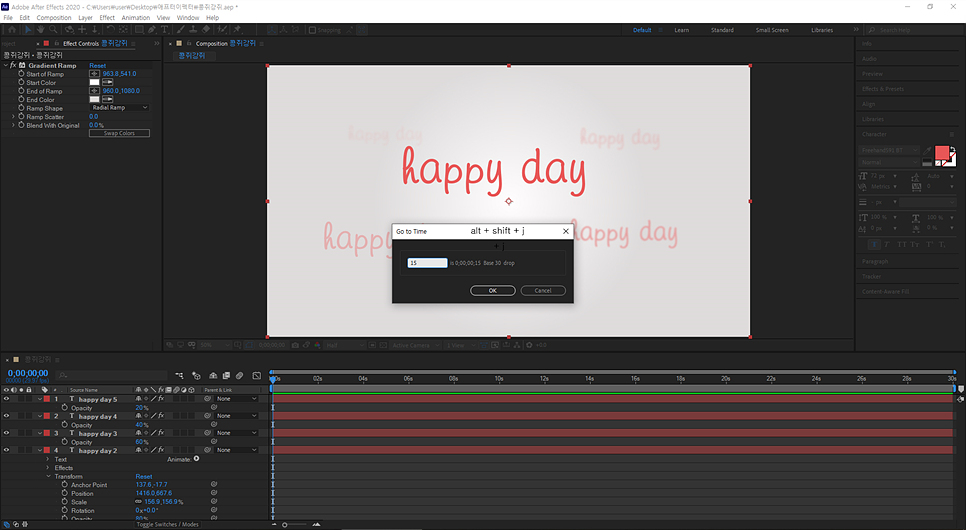966x530 pixels.
Task: Collapse the happy day 5 layer
Action: click(x=40, y=399)
